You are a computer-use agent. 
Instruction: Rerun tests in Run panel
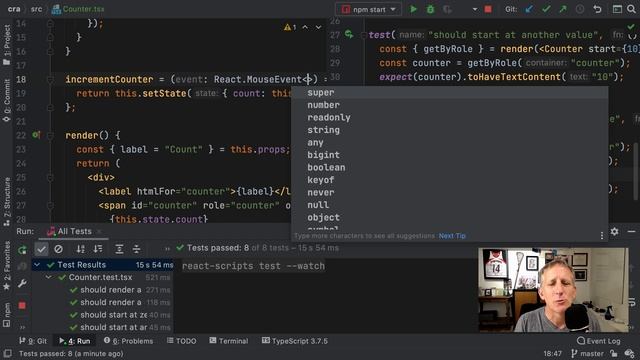(22, 249)
